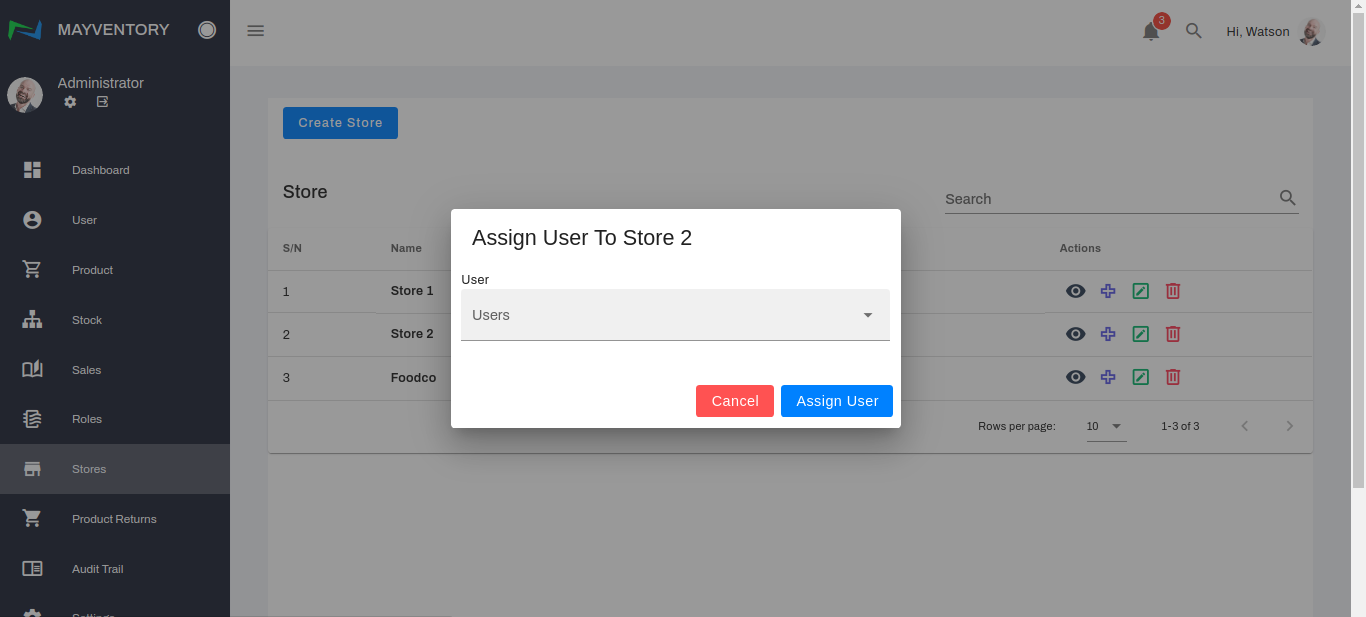
Task: Edit the Foodco store with pencil icon
Action: coord(1140,377)
